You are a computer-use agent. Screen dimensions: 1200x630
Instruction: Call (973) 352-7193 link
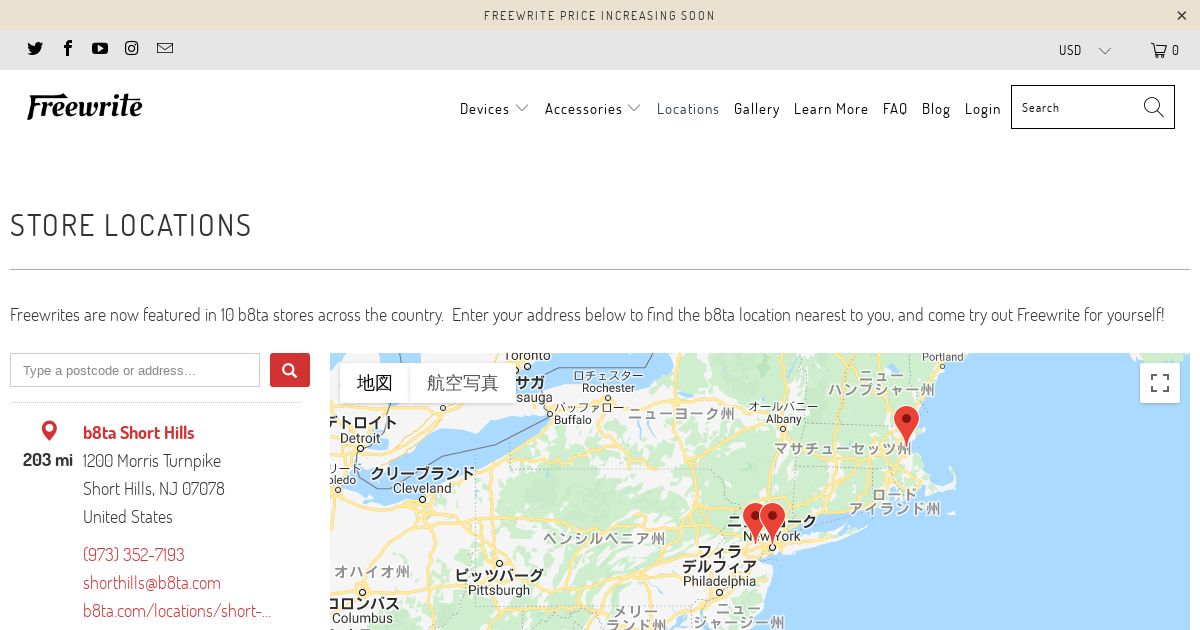[x=133, y=554]
